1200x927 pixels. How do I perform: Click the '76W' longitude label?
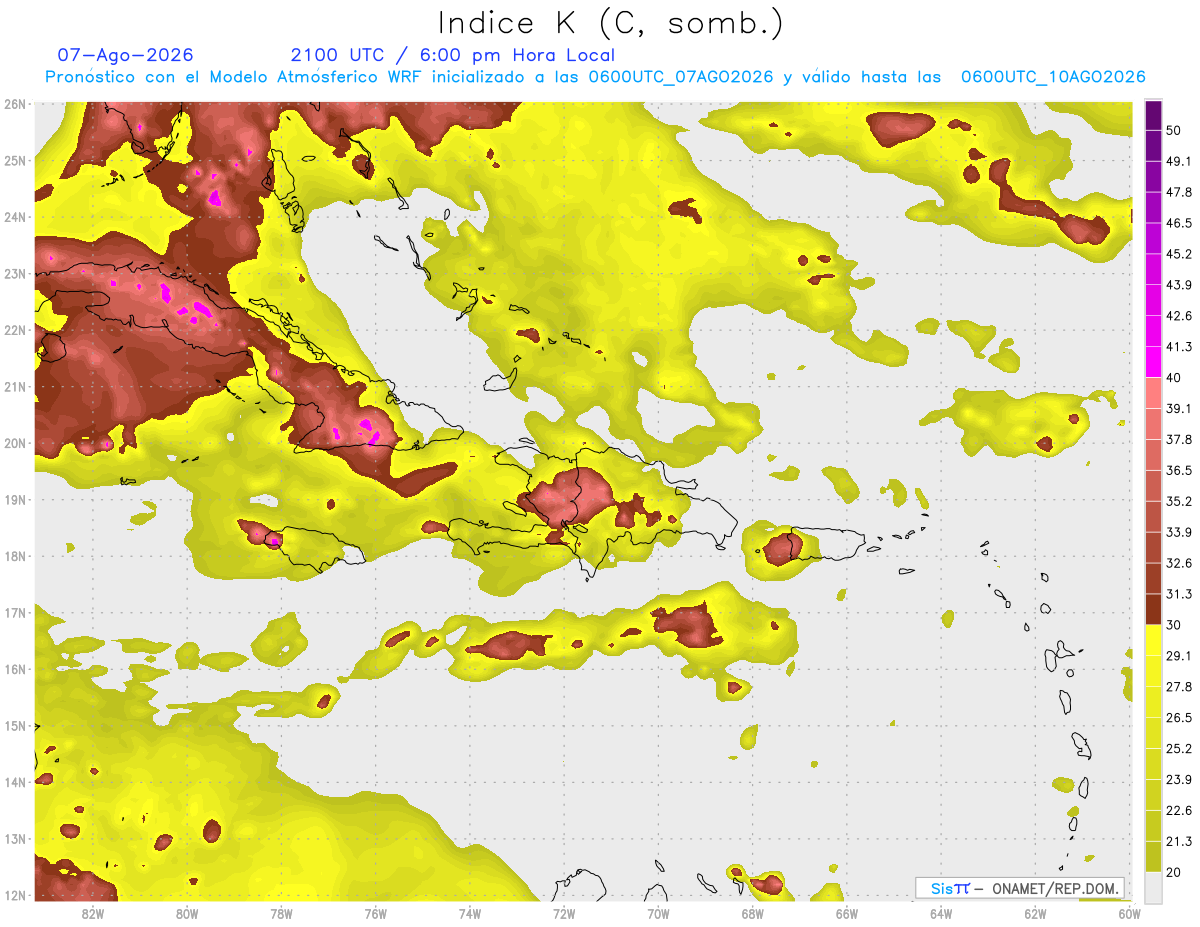[375, 913]
